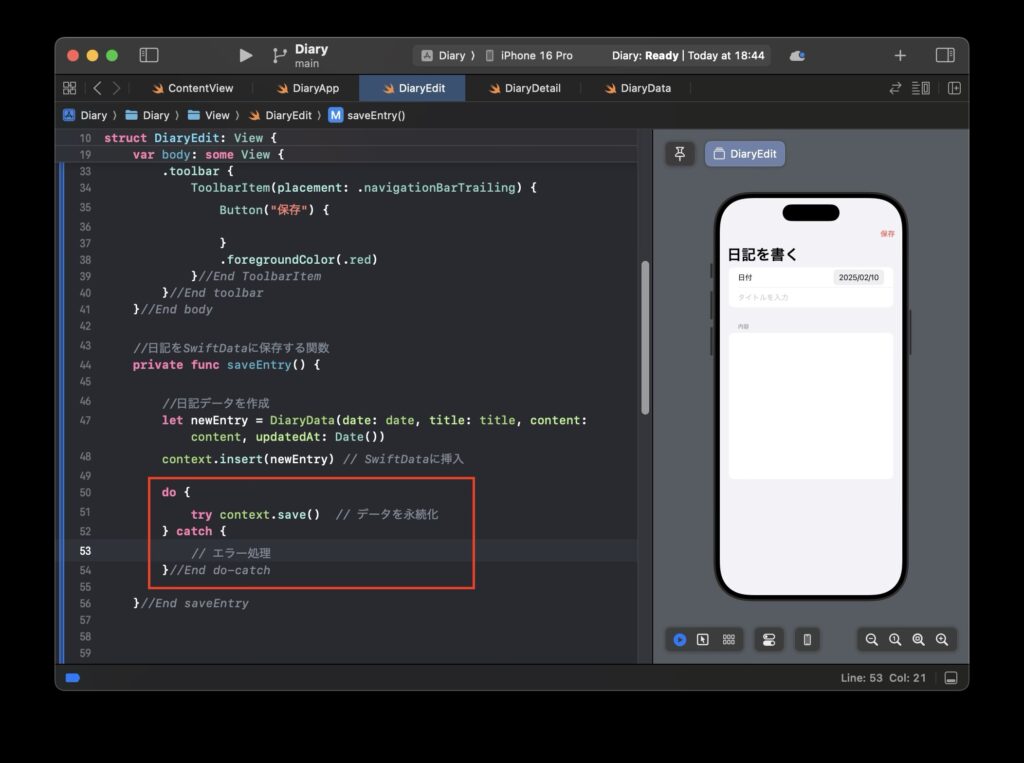Open saveEntry() method breadcrumb
Image resolution: width=1024 pixels, height=763 pixels.
[x=367, y=116]
